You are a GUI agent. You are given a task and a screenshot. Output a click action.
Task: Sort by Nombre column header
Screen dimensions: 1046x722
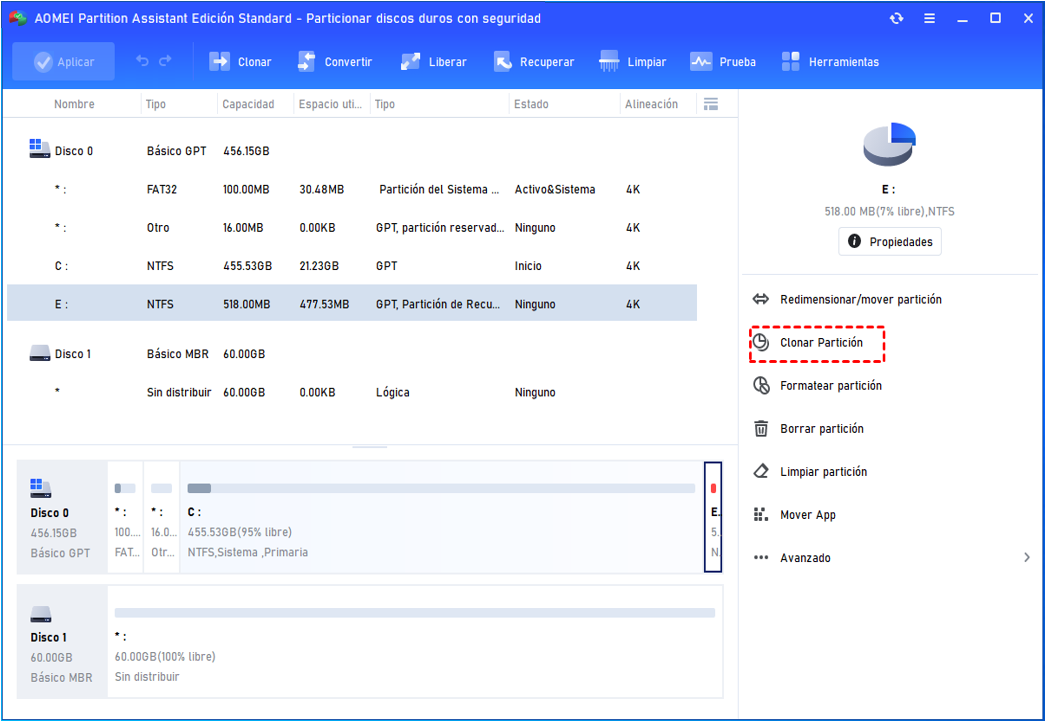point(74,104)
